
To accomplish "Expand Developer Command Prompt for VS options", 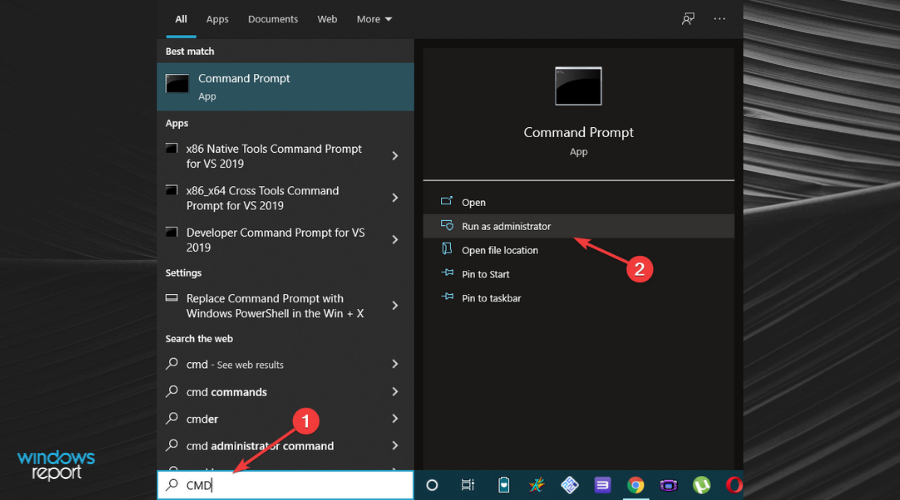I will [x=395, y=239].
